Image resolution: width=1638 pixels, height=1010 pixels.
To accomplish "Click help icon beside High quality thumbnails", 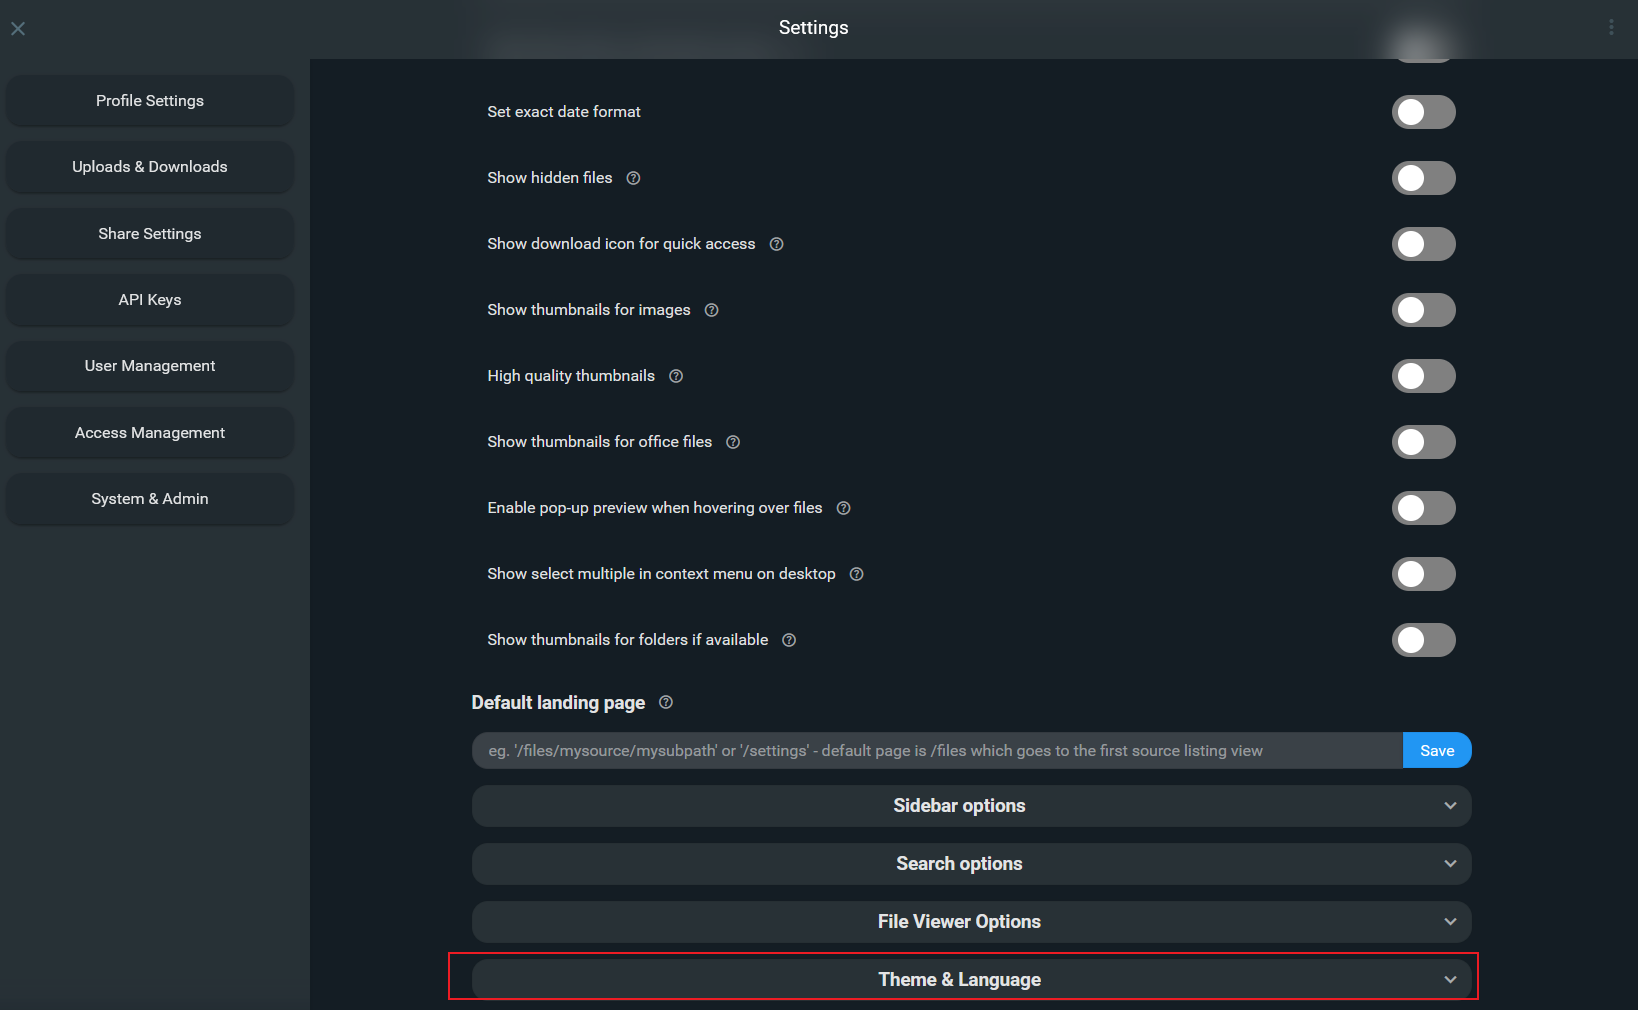I will 676,376.
